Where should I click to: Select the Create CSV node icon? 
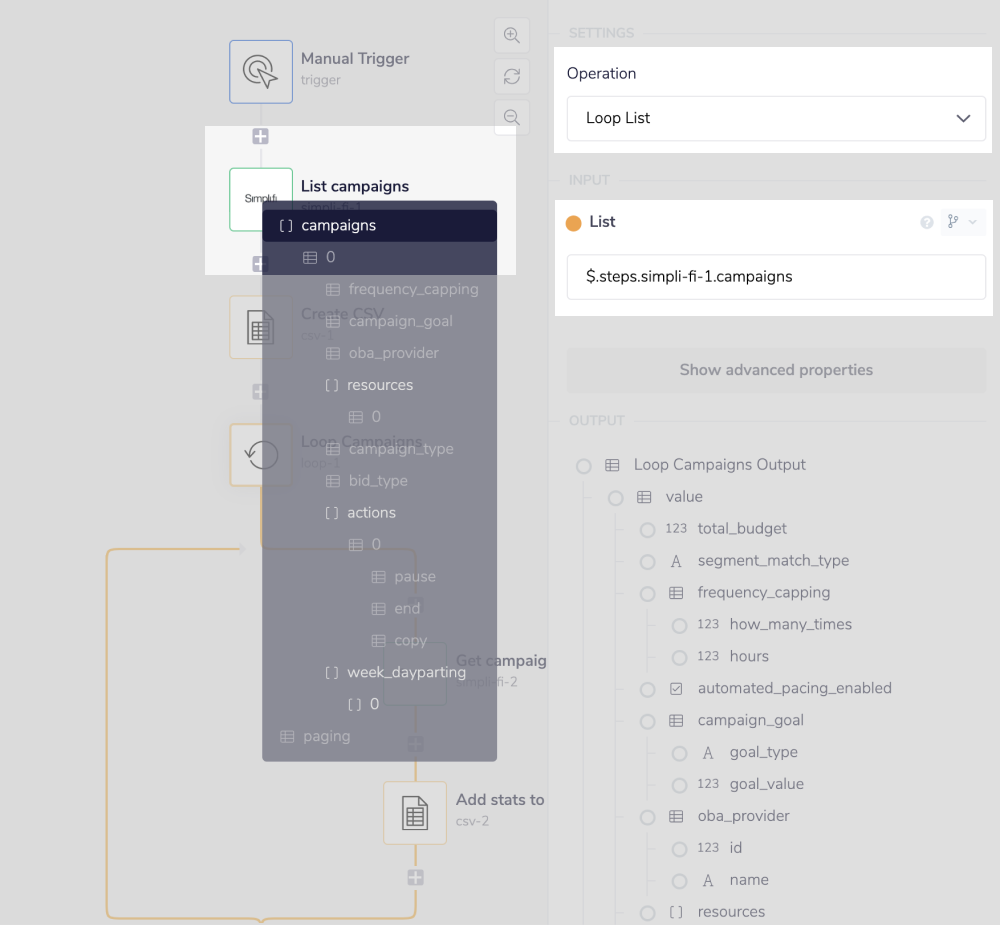[x=260, y=327]
